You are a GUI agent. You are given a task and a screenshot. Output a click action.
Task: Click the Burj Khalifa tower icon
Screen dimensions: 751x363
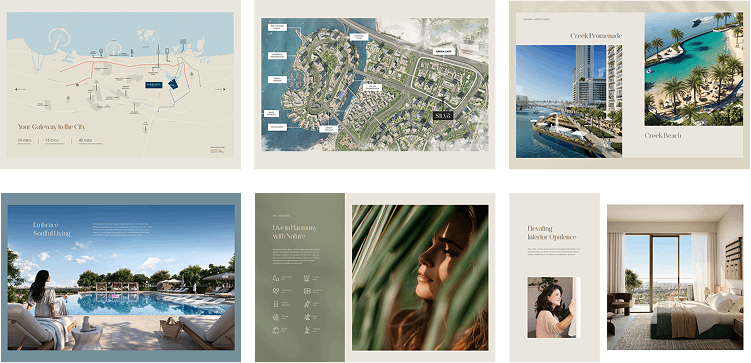tap(159, 57)
